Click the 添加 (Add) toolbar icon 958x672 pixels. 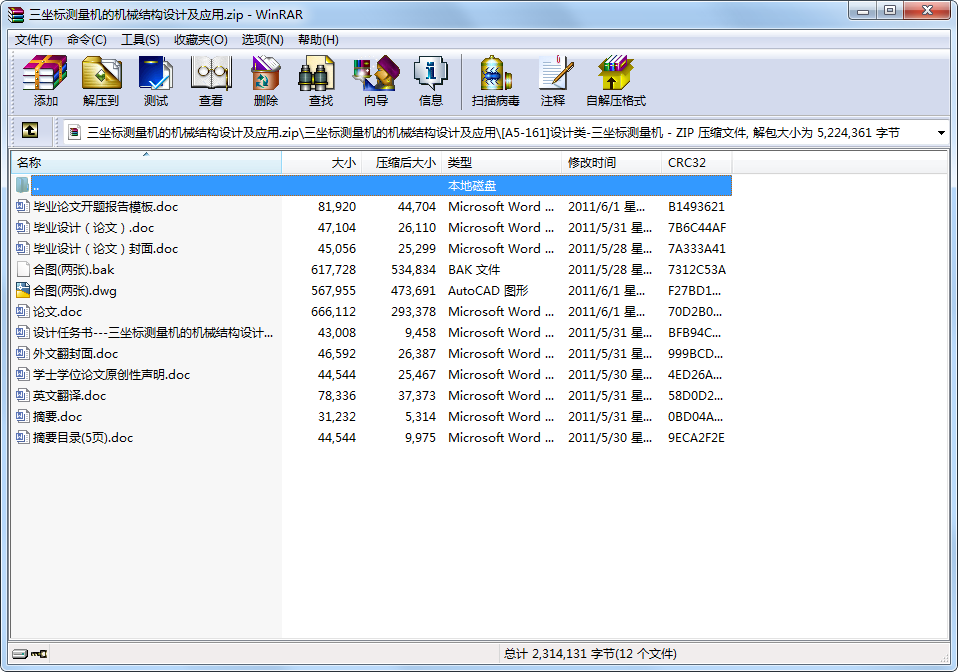click(45, 81)
